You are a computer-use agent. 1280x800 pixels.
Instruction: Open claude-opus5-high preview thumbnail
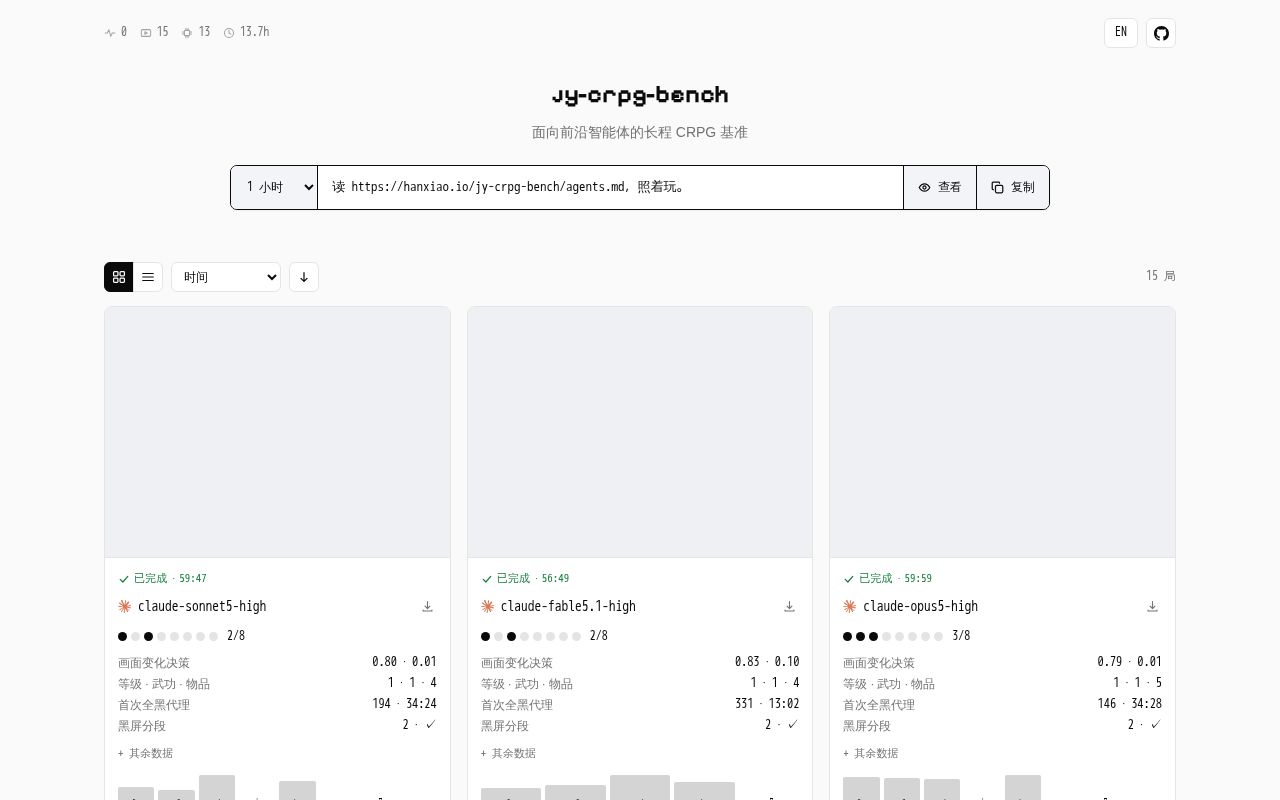1002,432
